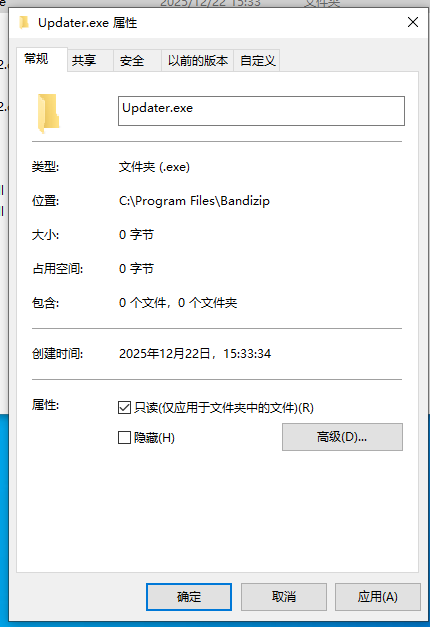
Task: Open the 共享 tab
Action: [x=90, y=60]
